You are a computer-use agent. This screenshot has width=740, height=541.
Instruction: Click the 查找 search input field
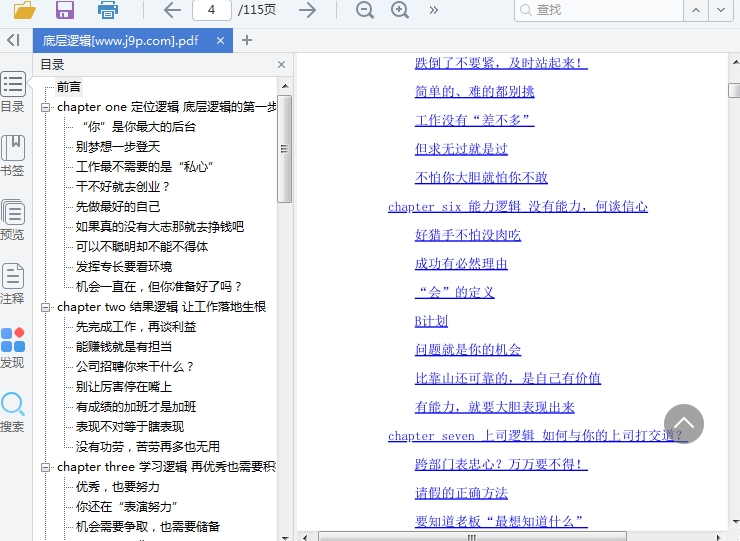coord(600,10)
